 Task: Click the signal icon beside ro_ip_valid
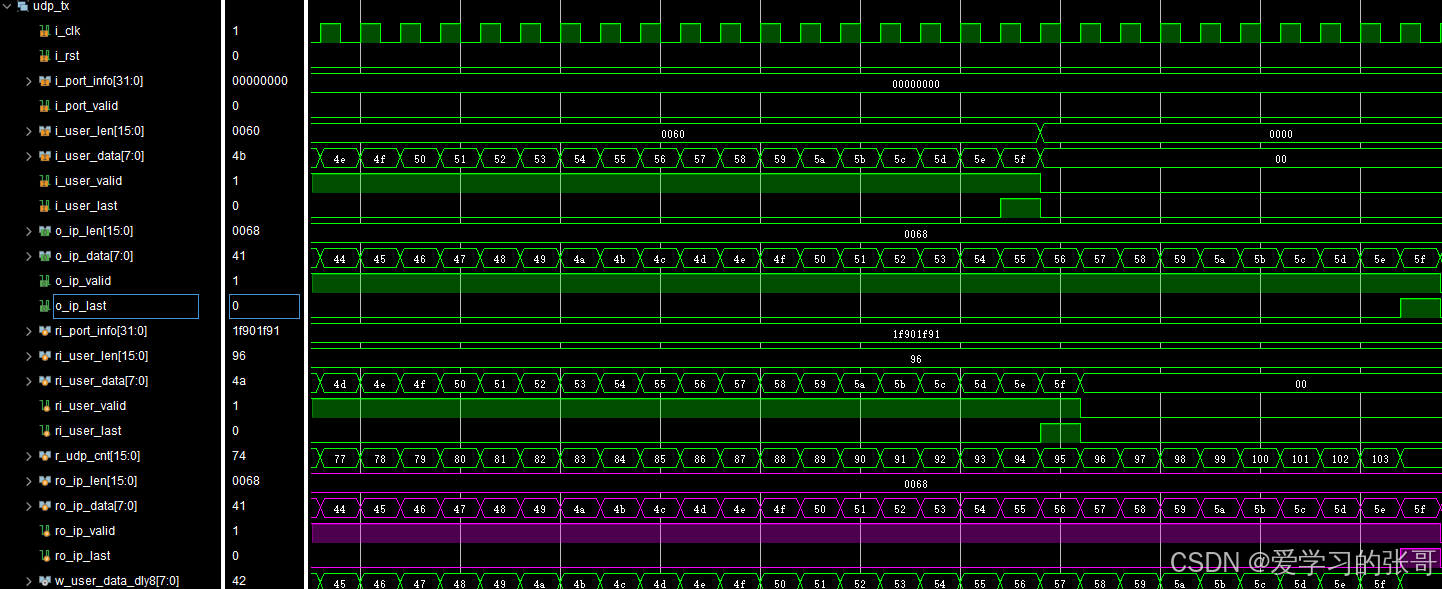[44, 531]
